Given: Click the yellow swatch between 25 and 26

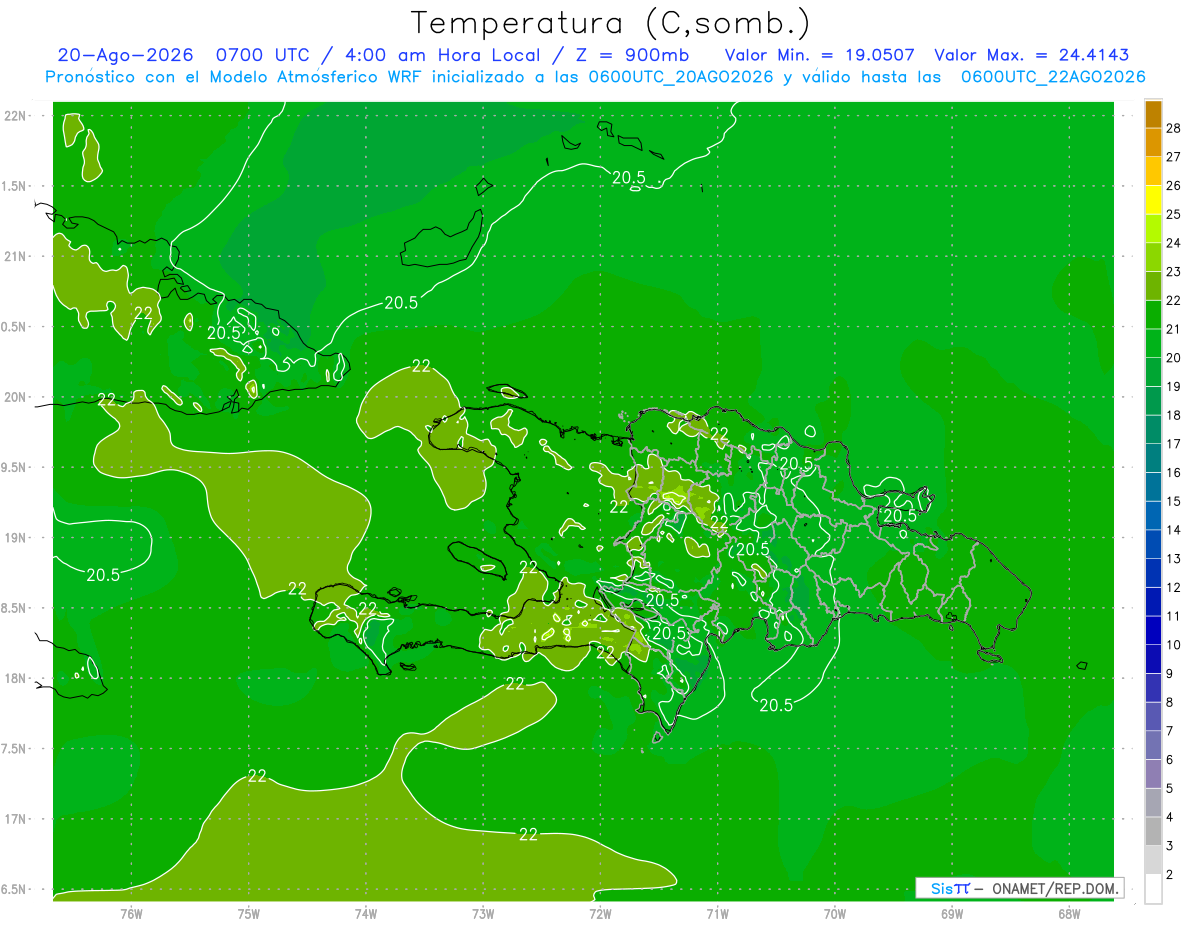Looking at the screenshot, I should pyautogui.click(x=1153, y=200).
